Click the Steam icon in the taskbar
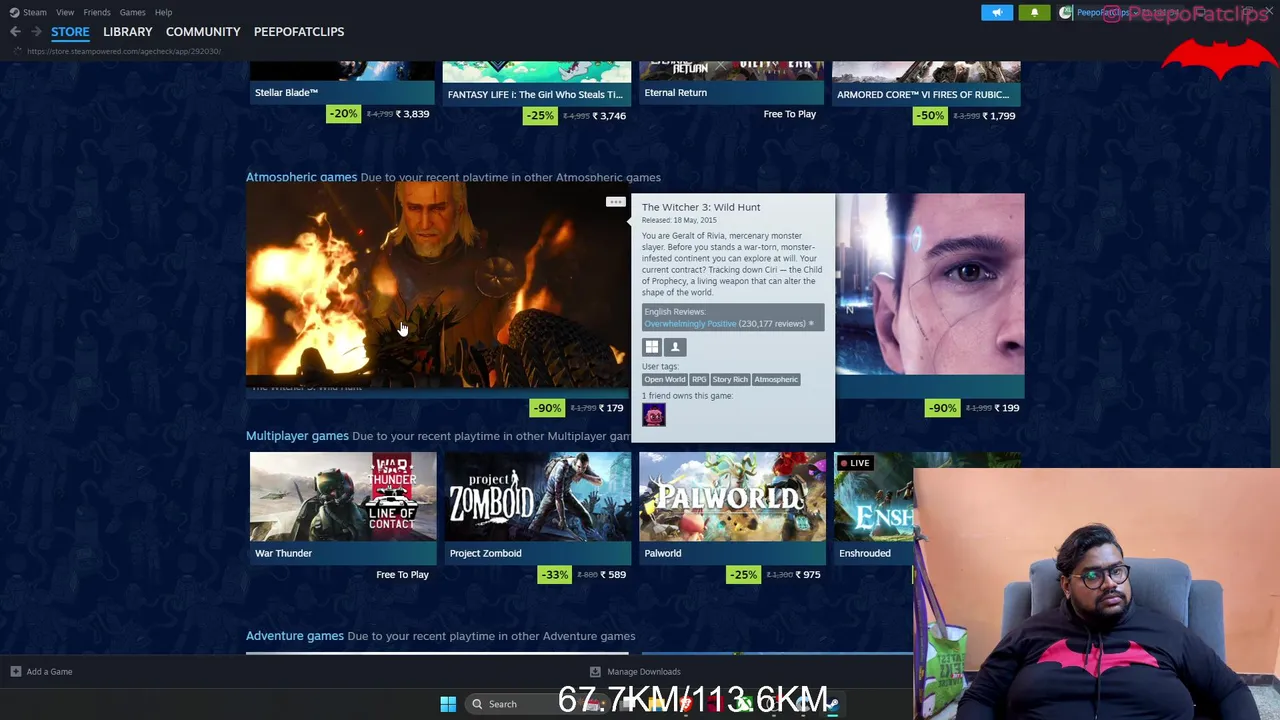Screen dimensions: 1280x720 pos(830,704)
